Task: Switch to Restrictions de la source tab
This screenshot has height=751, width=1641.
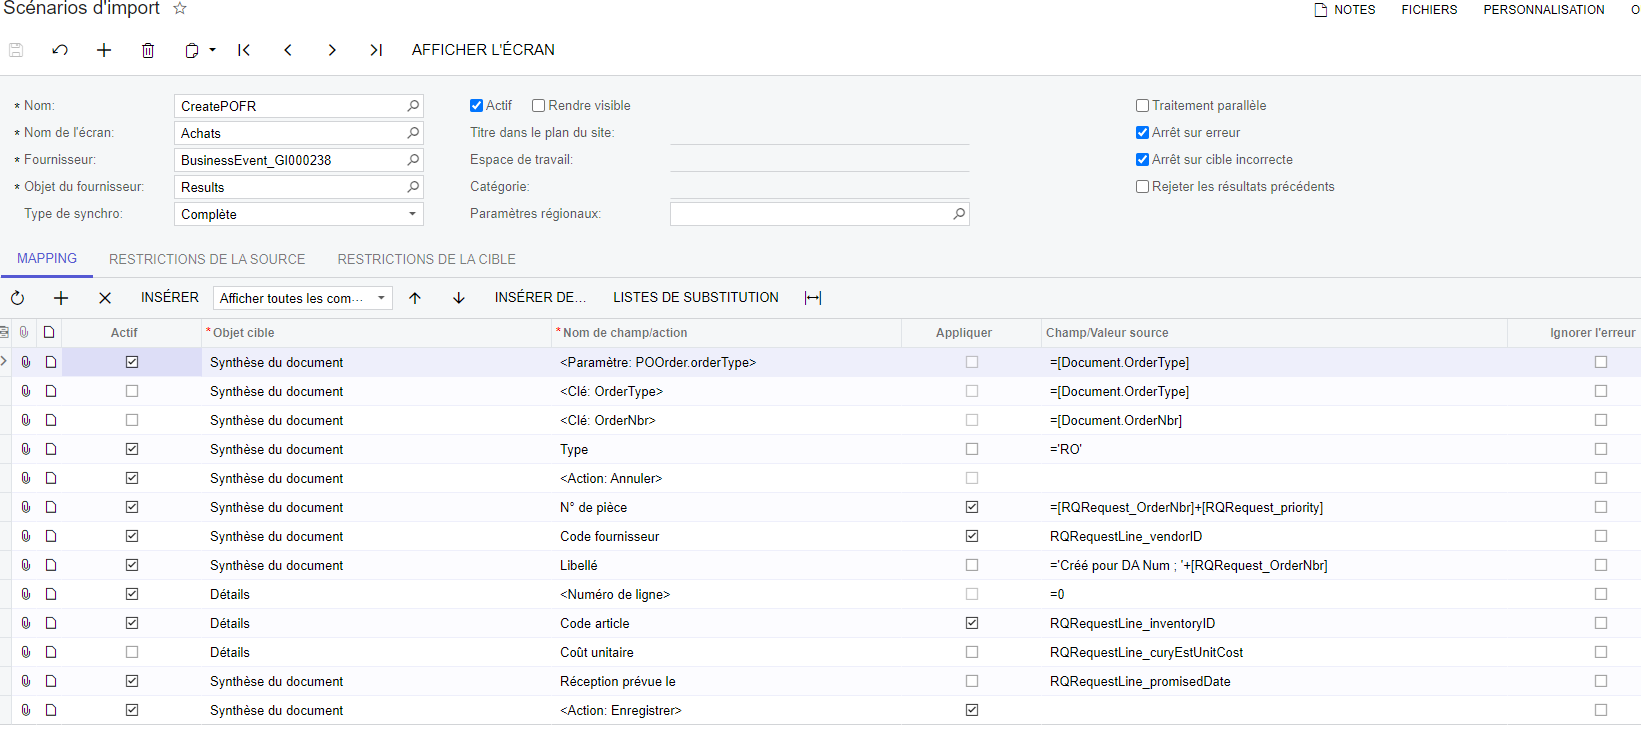Action: coord(207,259)
